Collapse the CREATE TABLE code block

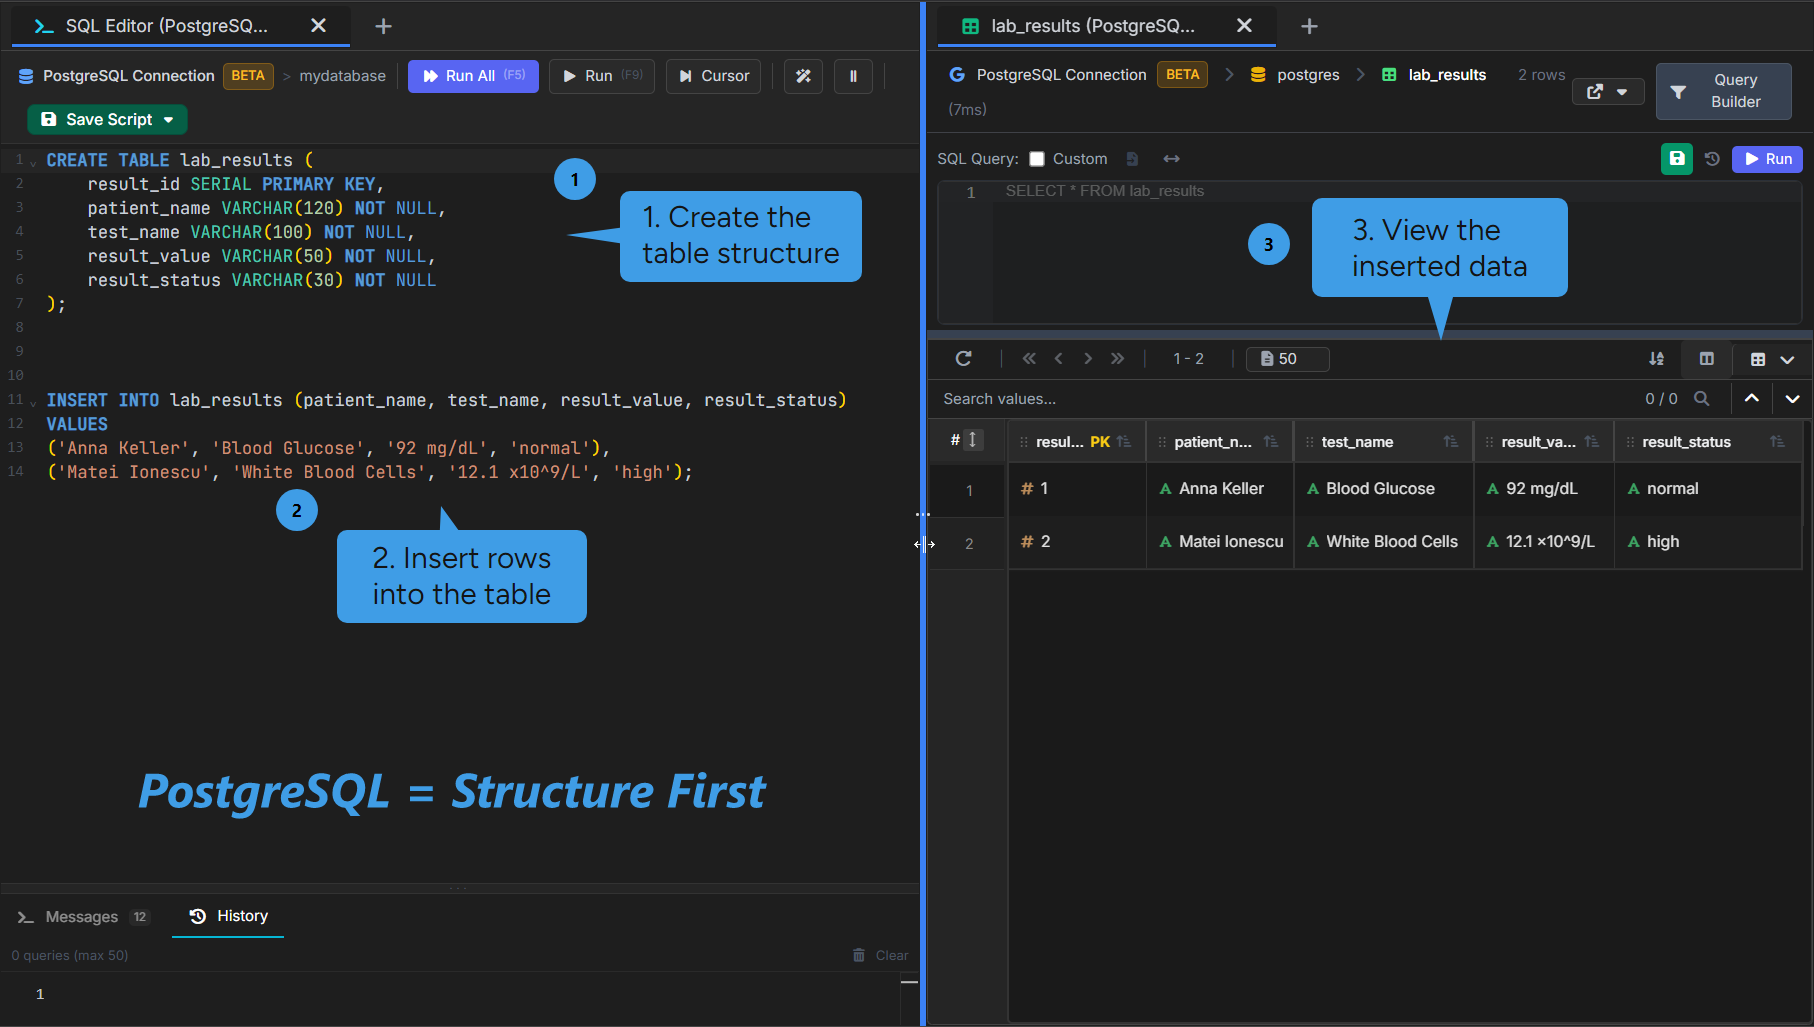coord(34,162)
